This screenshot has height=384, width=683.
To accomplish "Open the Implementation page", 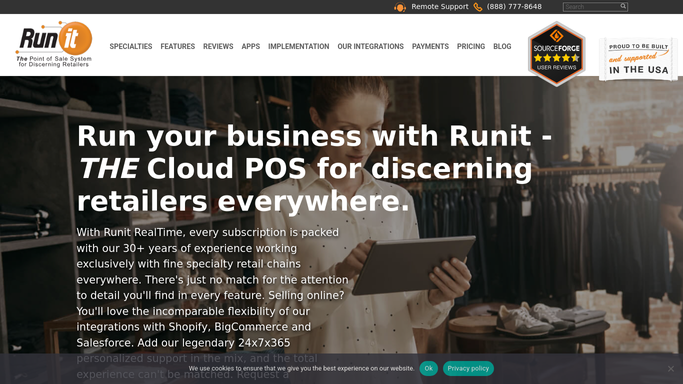I will (x=299, y=46).
